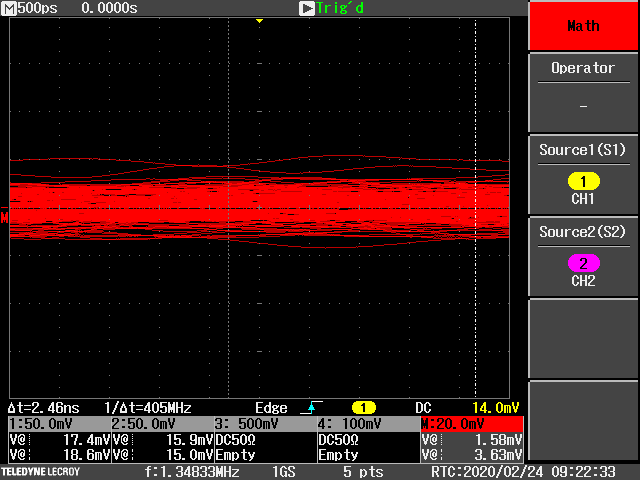
Task: Click the f:1.34833MHz frequency readout
Action: tap(192, 472)
